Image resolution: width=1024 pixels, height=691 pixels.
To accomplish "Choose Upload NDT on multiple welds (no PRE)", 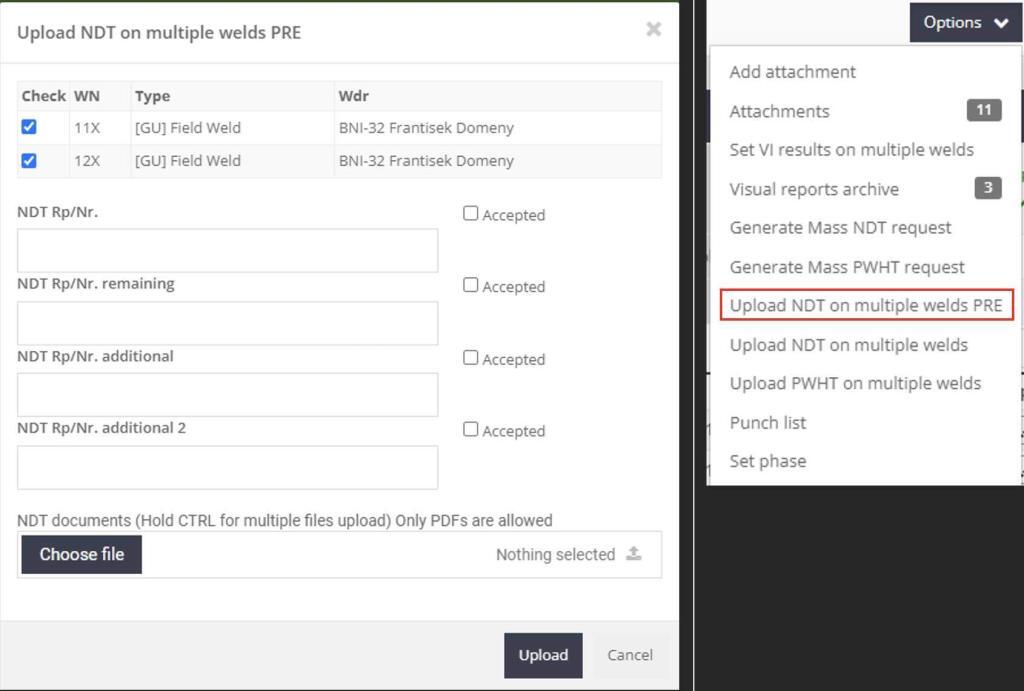I will [x=848, y=344].
